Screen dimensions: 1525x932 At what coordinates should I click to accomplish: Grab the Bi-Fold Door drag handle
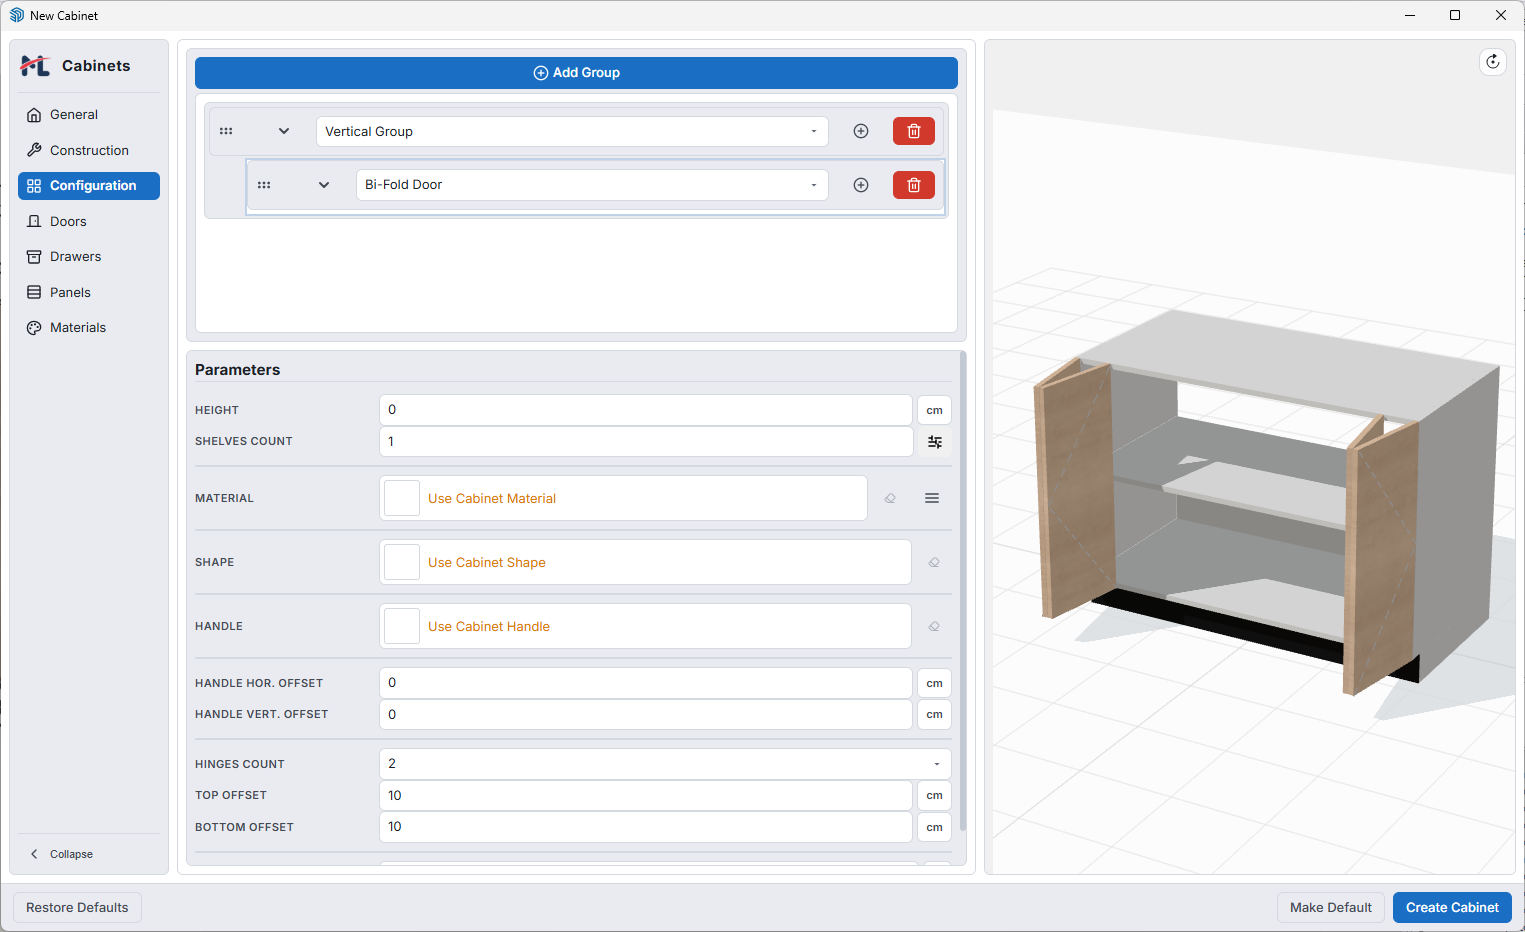pyautogui.click(x=264, y=185)
